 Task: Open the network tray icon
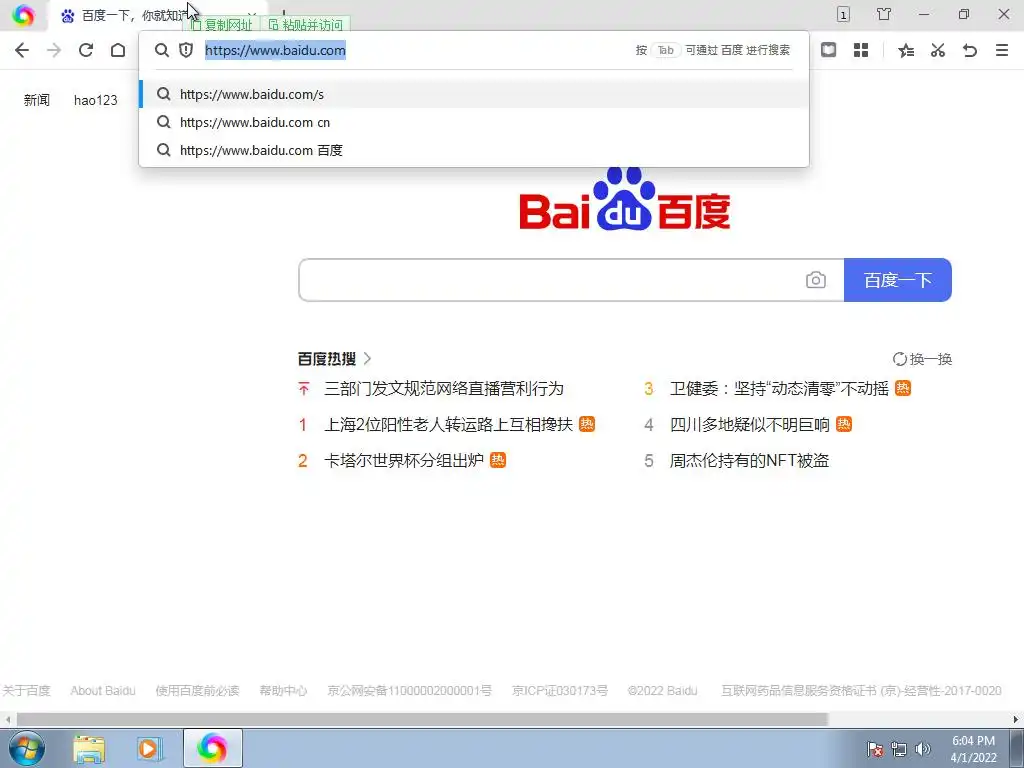point(899,749)
